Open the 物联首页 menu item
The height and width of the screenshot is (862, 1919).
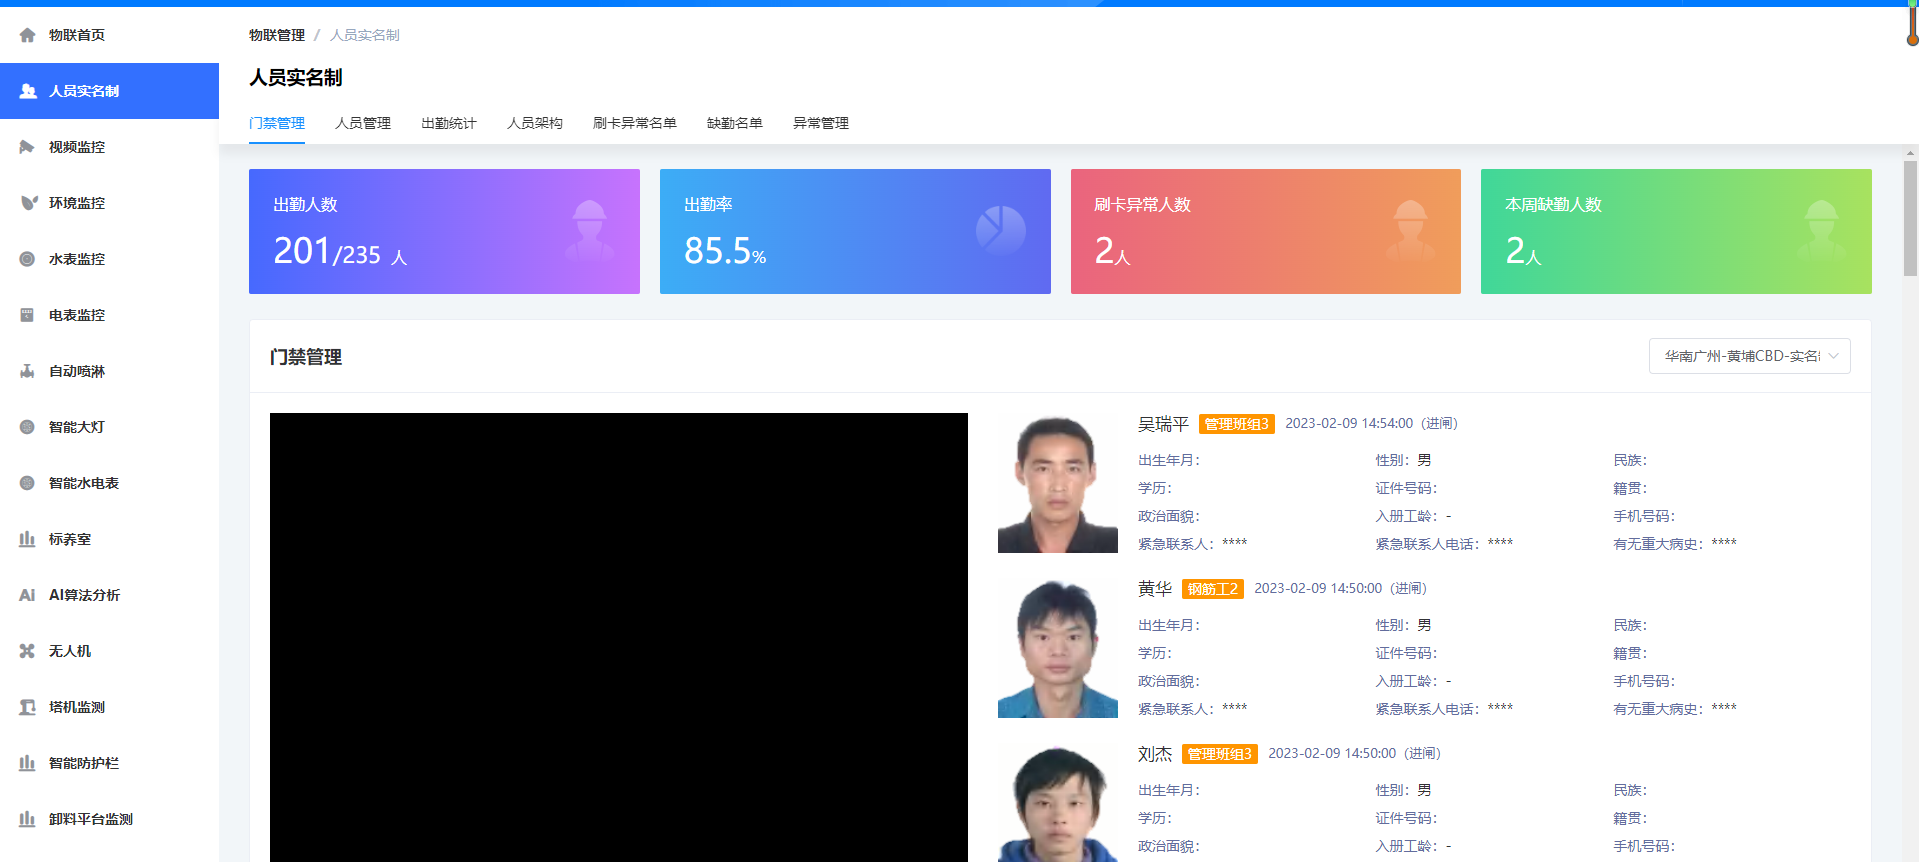point(109,35)
